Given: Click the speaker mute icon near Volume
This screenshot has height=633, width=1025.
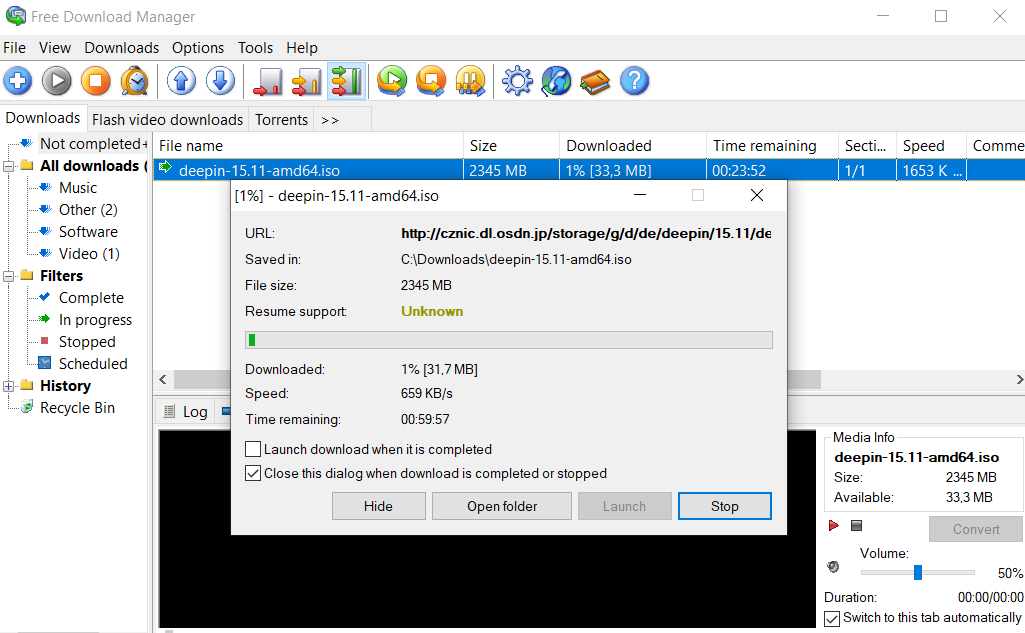Looking at the screenshot, I should [x=833, y=567].
